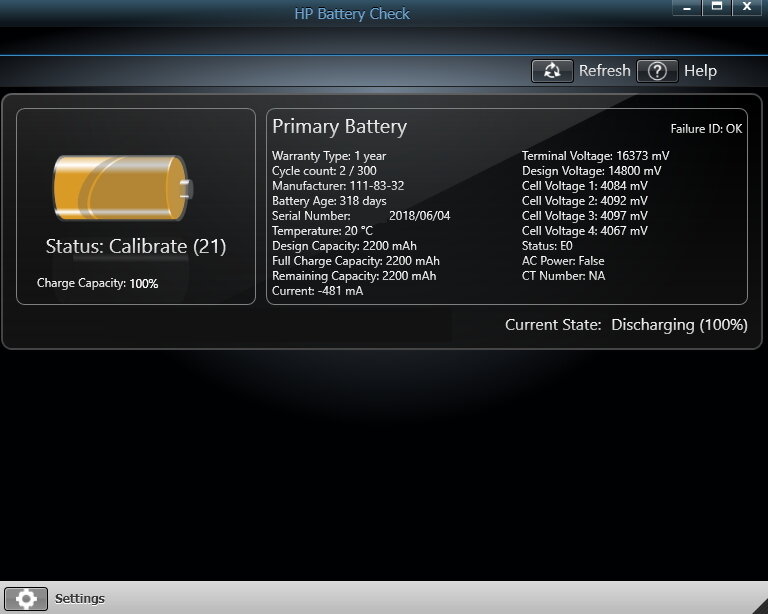This screenshot has height=614, width=768.
Task: Click Current: -481 mA line
Action: (x=317, y=291)
